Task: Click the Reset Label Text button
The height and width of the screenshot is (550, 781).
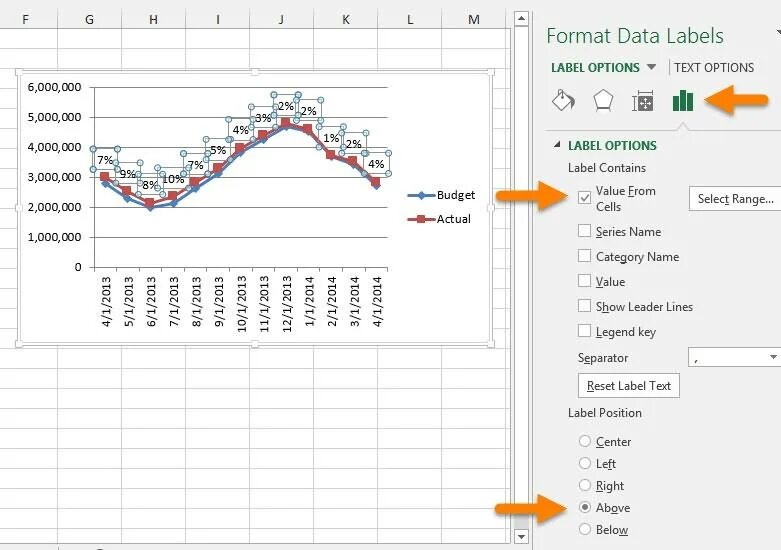Action: coord(629,386)
